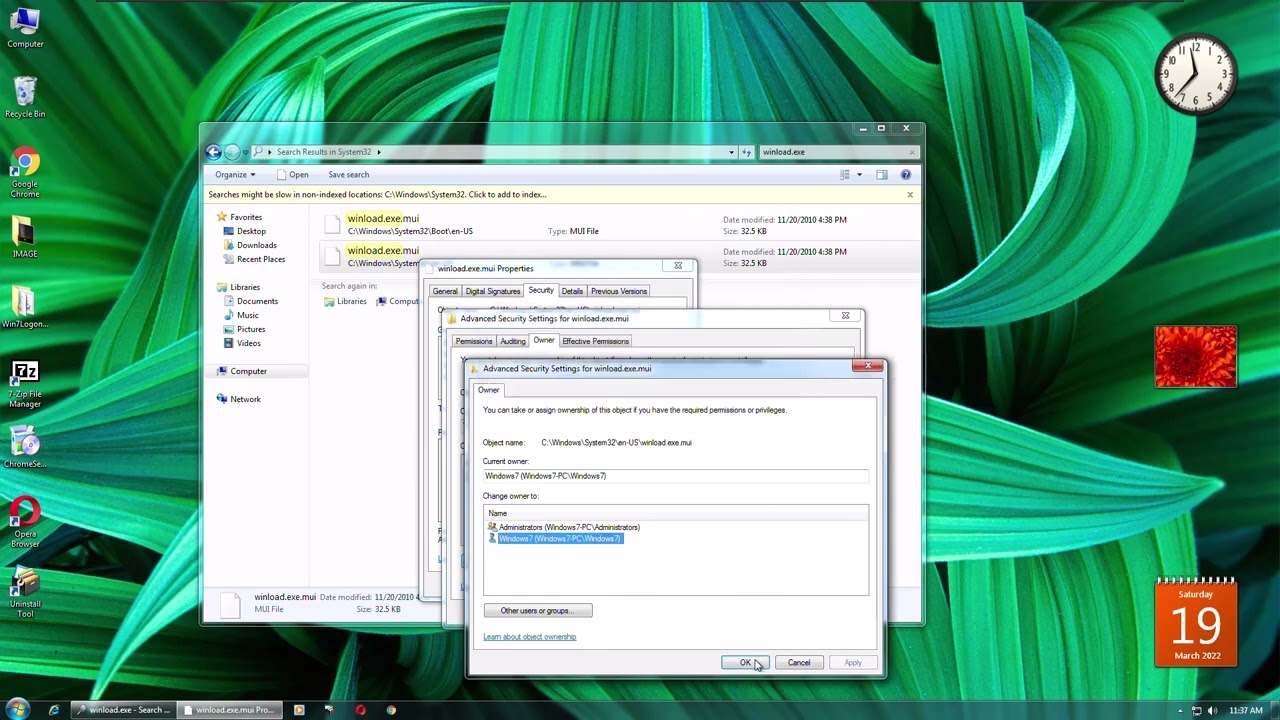Open Digital Signatures tab in Properties window

(492, 291)
